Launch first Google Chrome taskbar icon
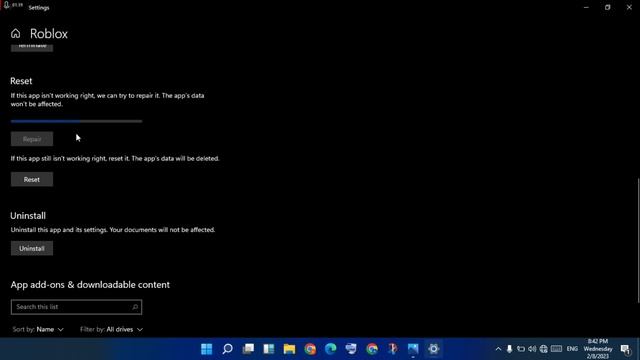640x360 pixels. tap(310, 349)
